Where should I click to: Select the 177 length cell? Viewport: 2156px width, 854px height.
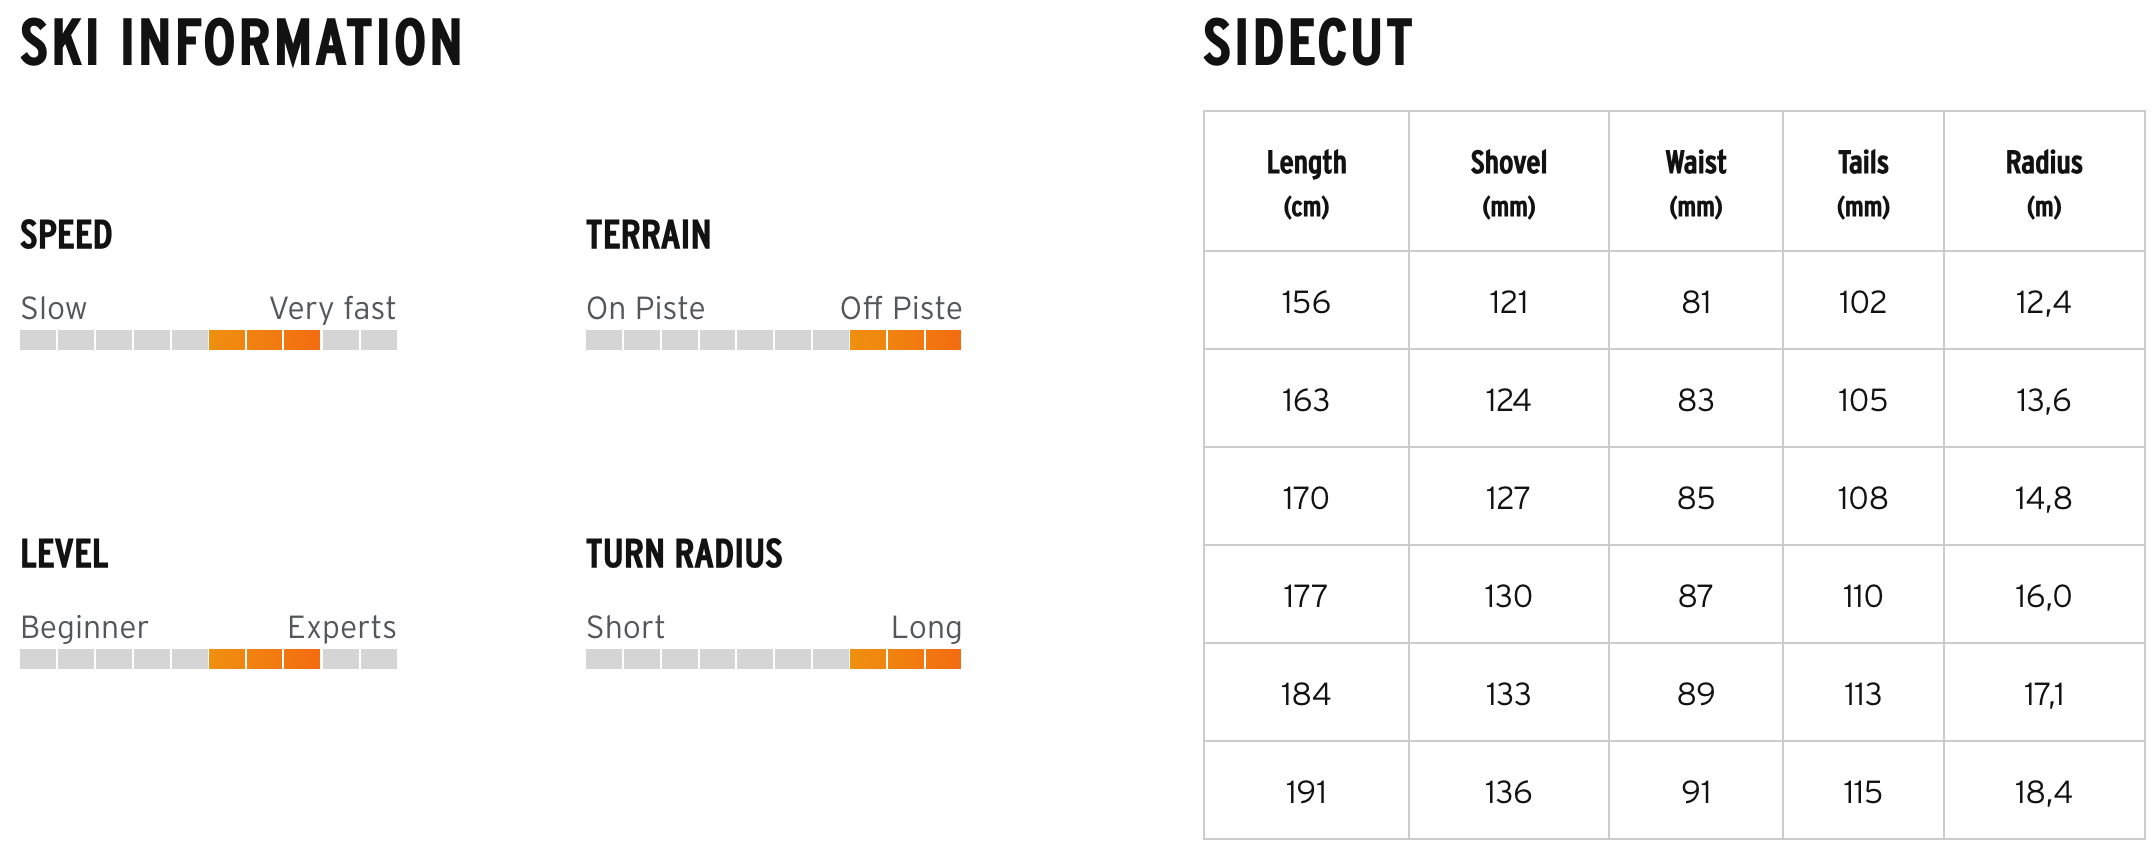(x=1306, y=596)
